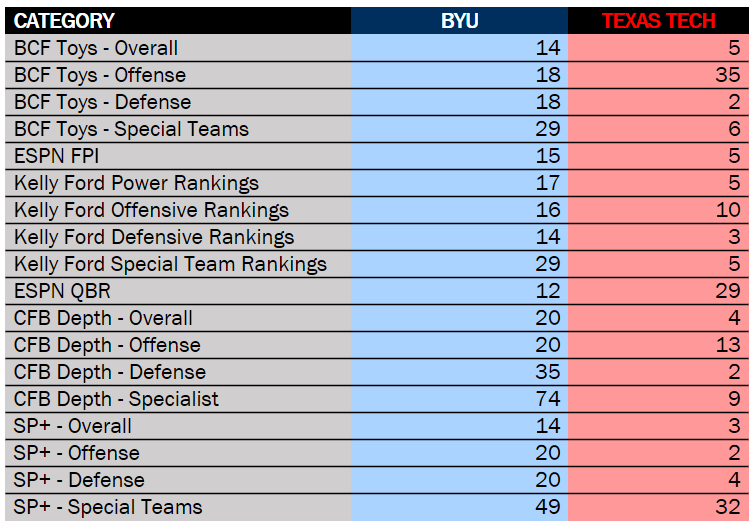This screenshot has height=529, width=754.
Task: Click the CFB Depth - Defense row label
Action: [x=110, y=372]
